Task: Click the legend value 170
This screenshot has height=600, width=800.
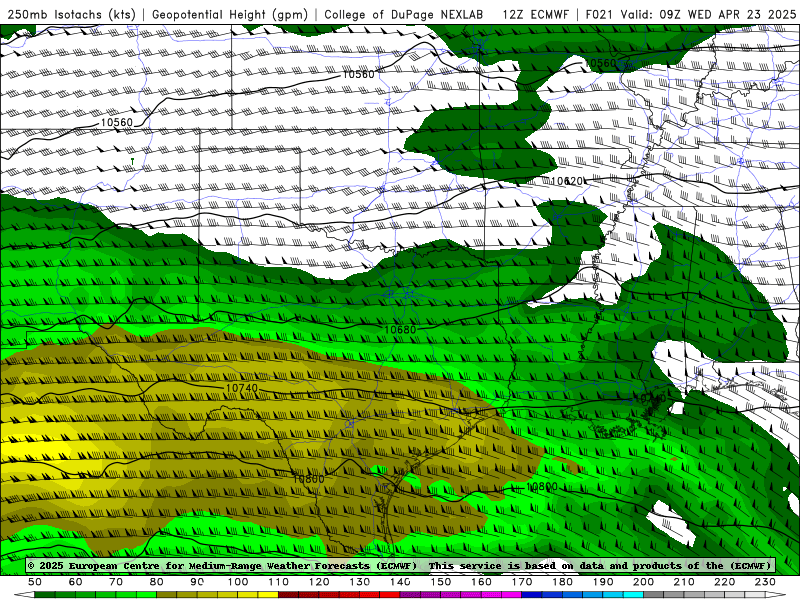Action: (522, 582)
